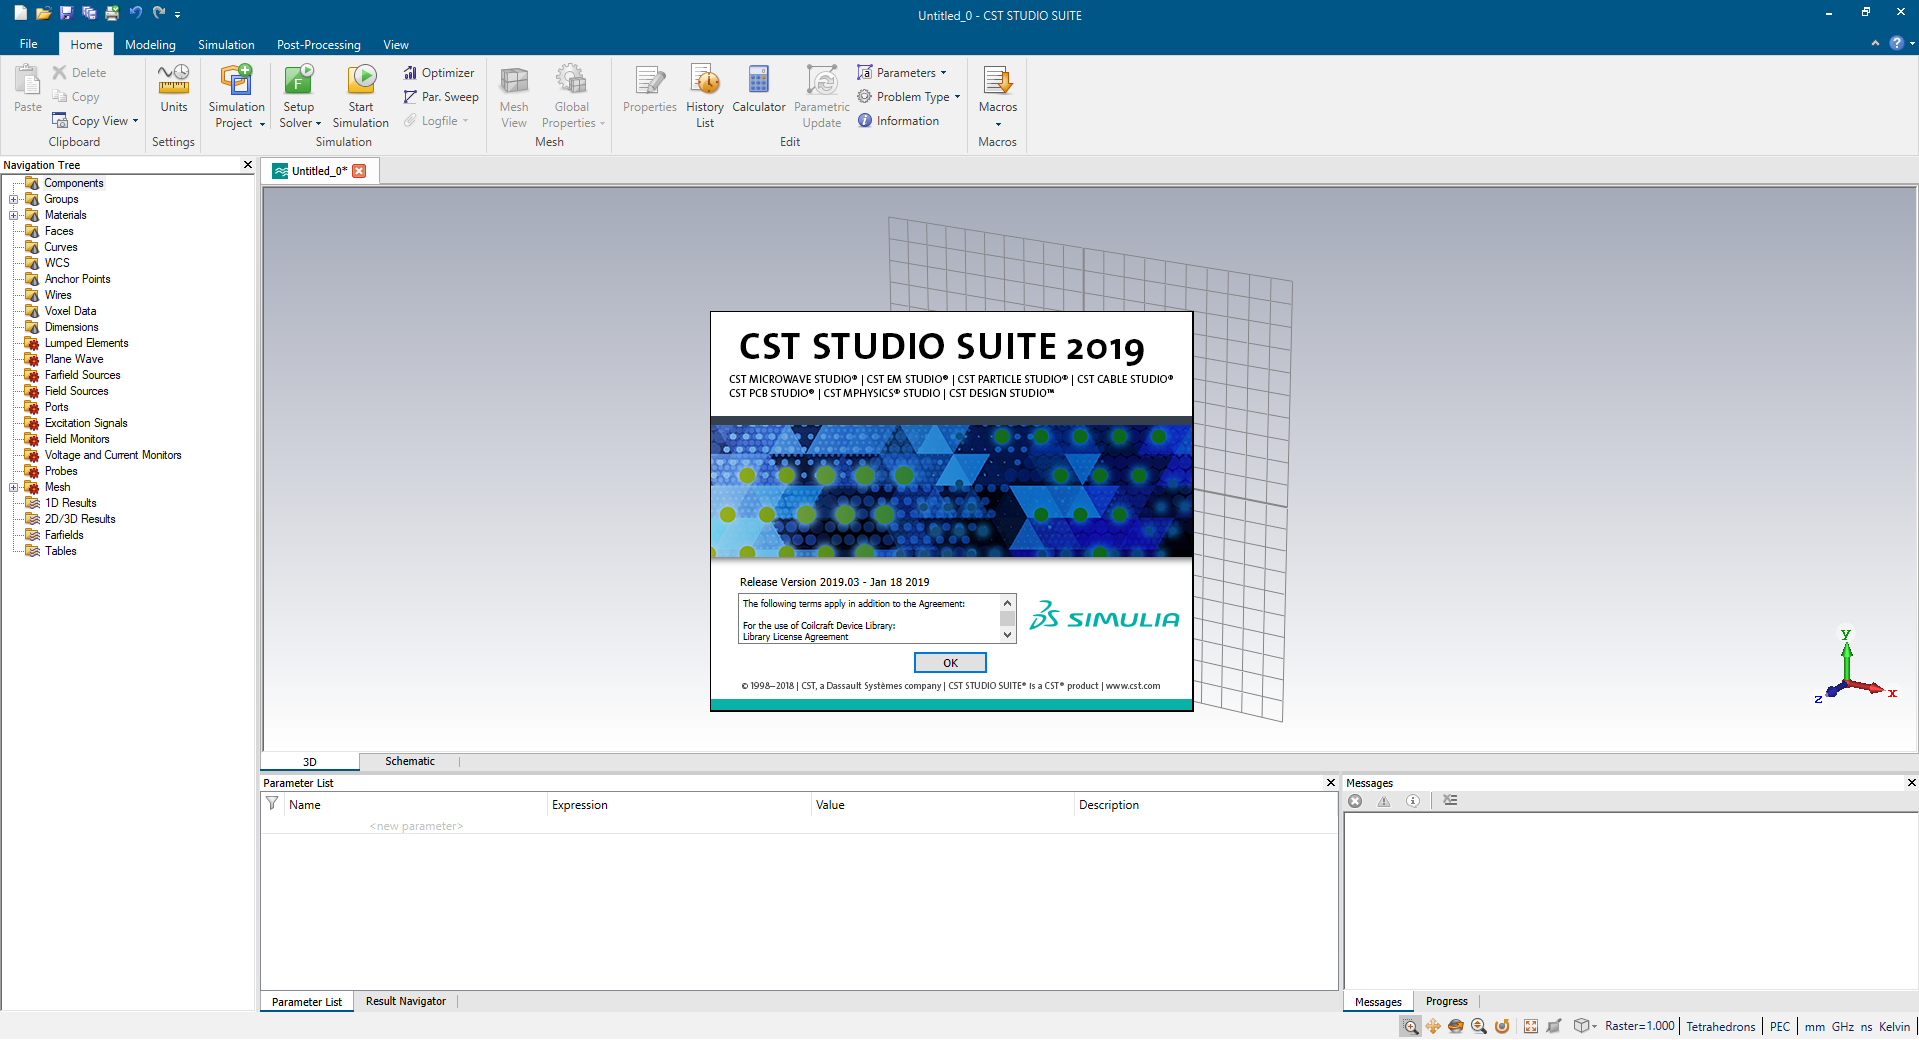Viewport: 1919px width, 1040px height.
Task: Click the Simulation Project icon
Action: tap(237, 80)
